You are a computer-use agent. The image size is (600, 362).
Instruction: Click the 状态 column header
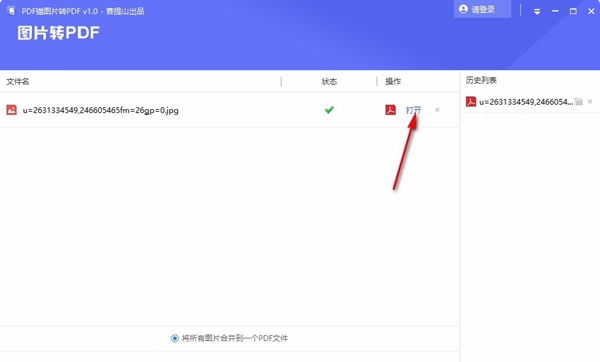pos(329,82)
